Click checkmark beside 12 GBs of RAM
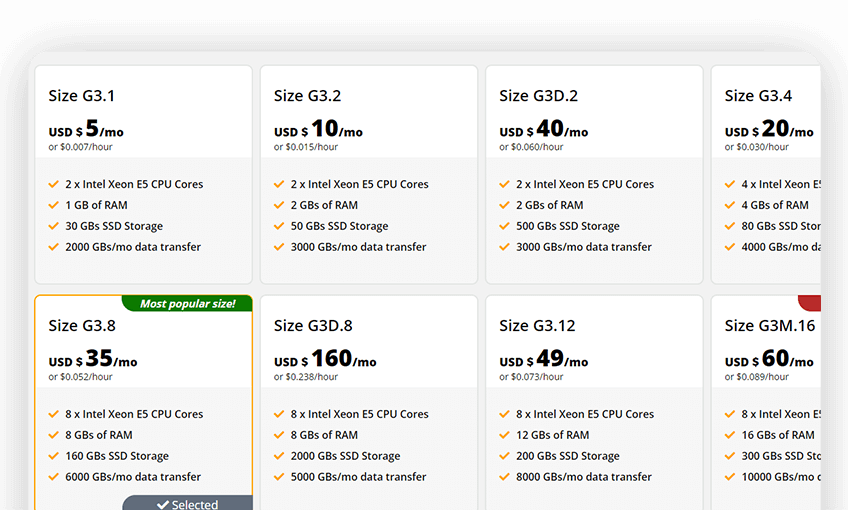 pos(505,435)
